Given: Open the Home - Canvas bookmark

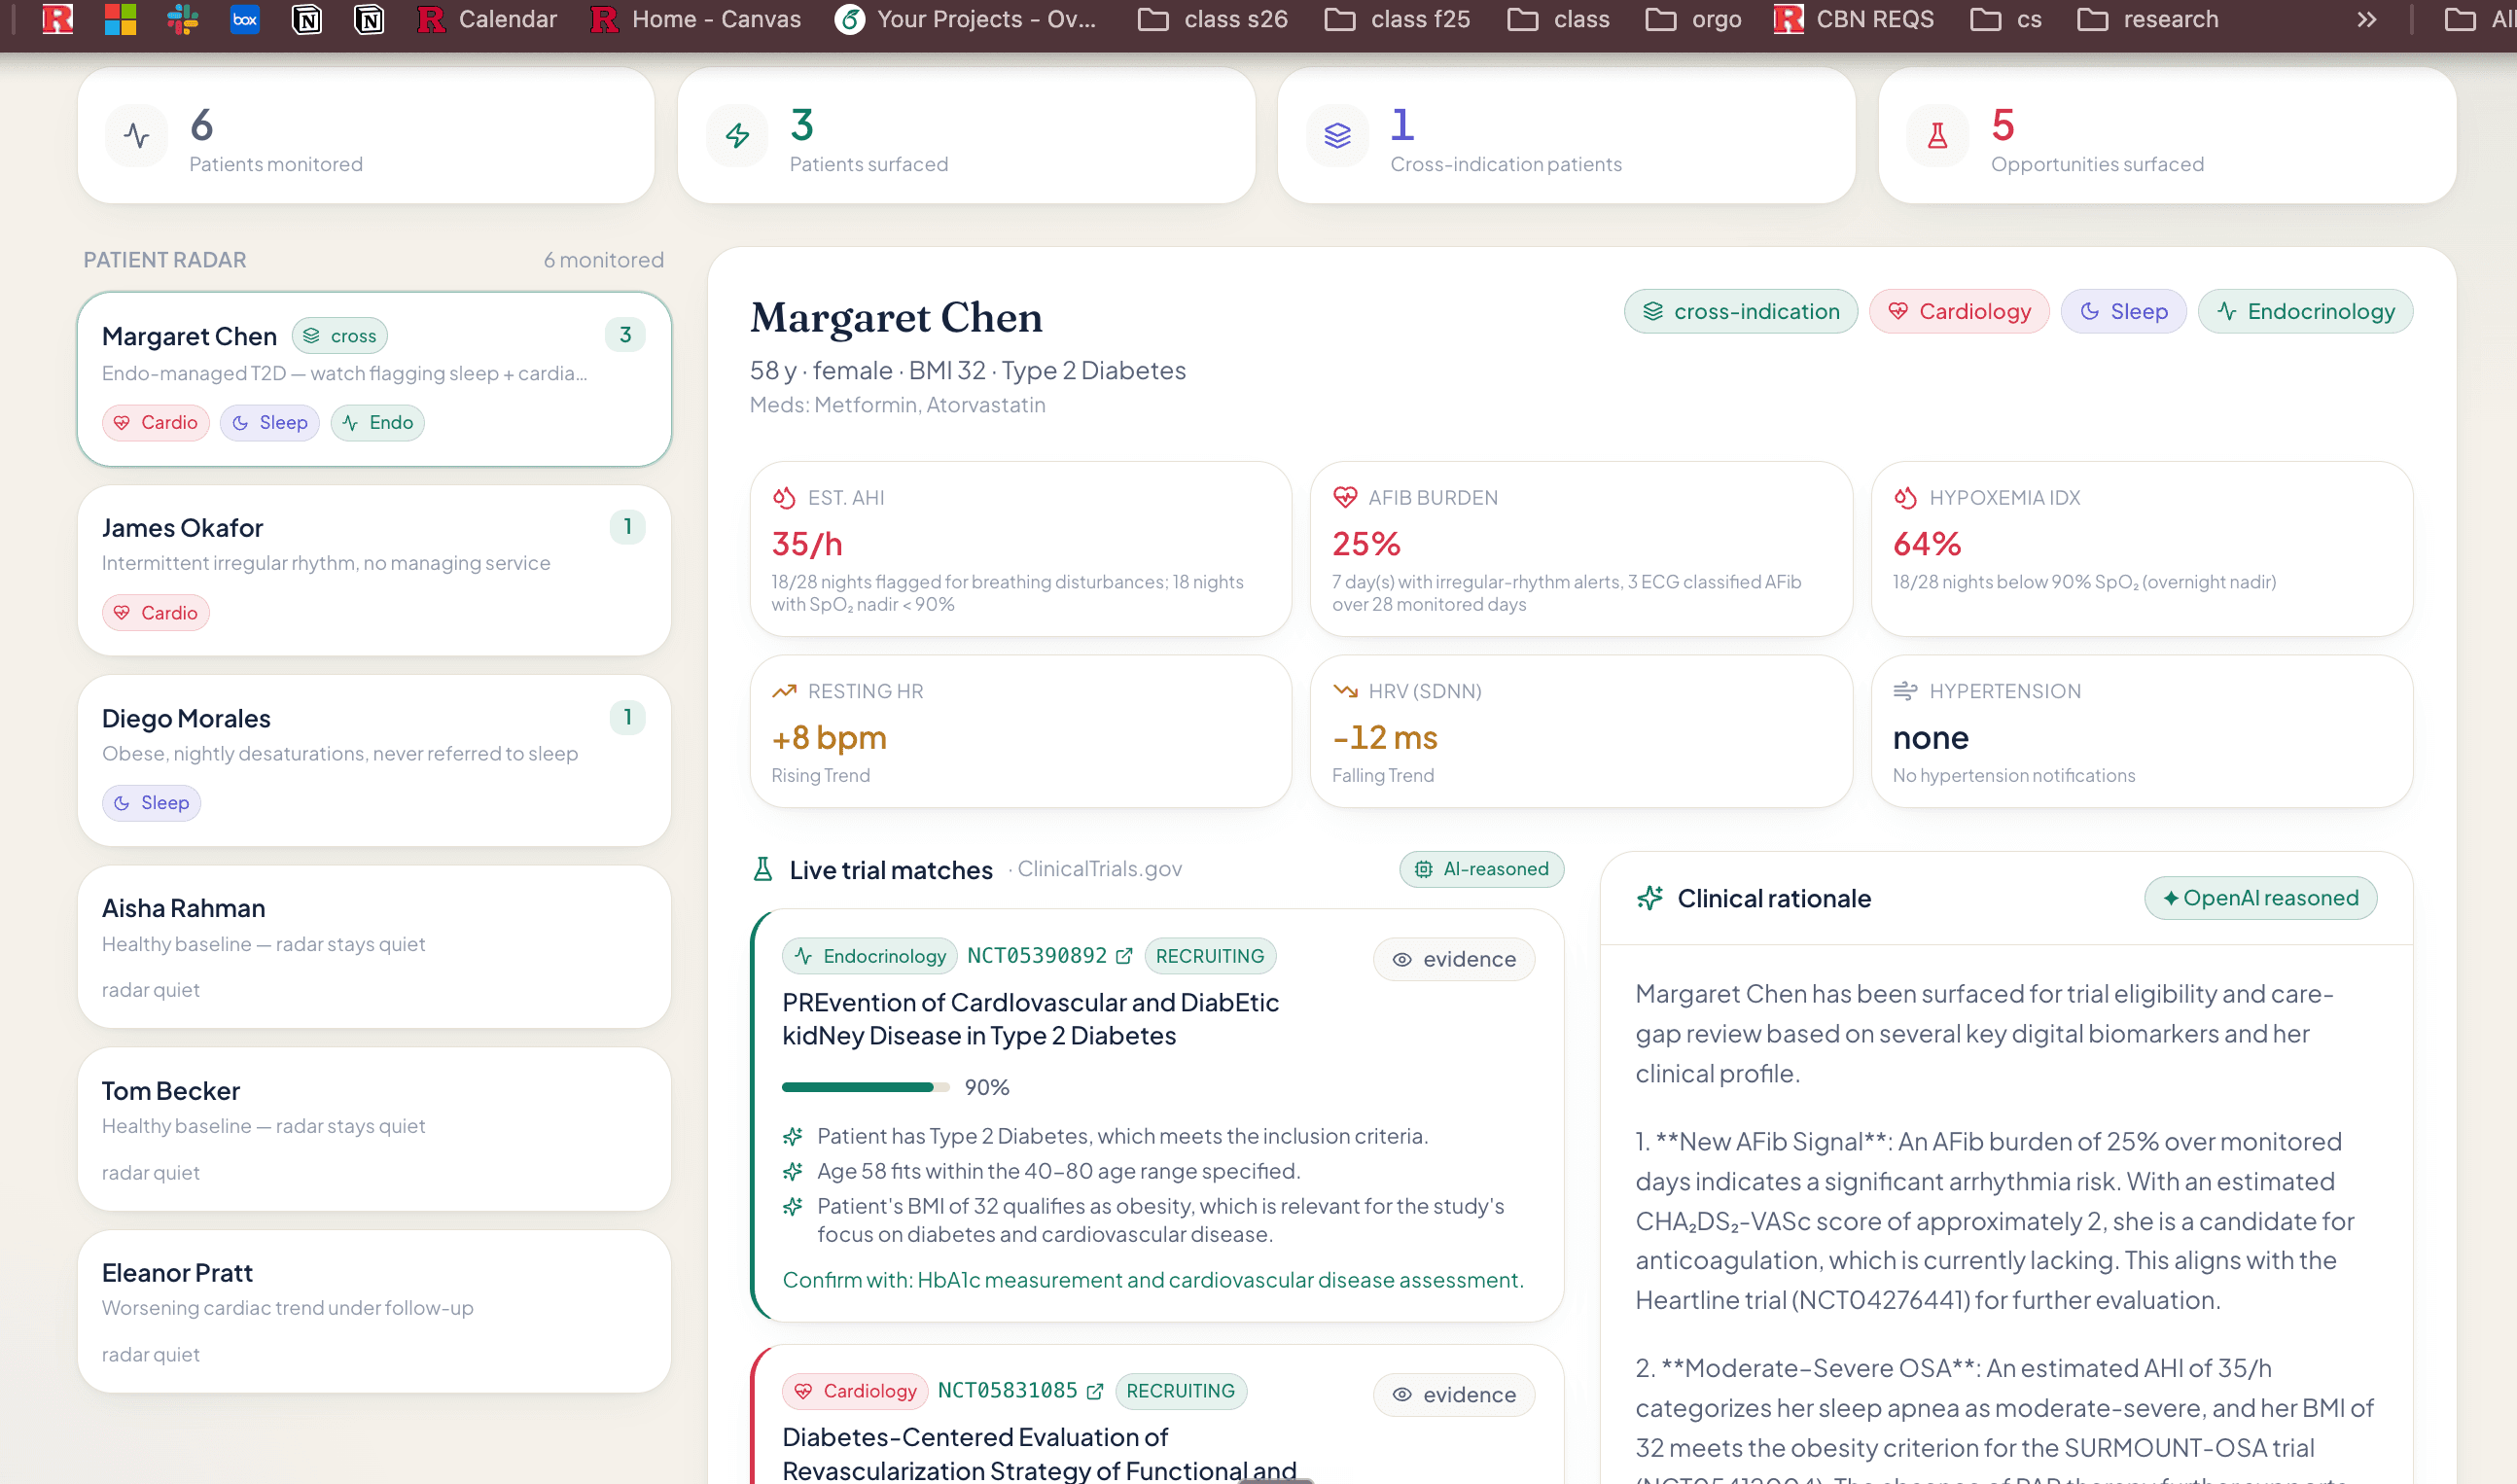Looking at the screenshot, I should click(695, 19).
